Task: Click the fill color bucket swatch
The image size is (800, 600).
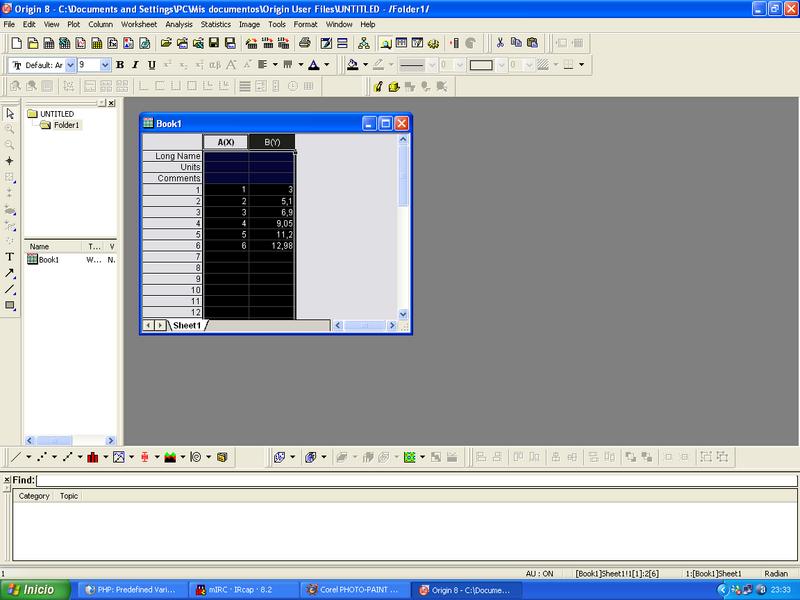Action: (352, 65)
